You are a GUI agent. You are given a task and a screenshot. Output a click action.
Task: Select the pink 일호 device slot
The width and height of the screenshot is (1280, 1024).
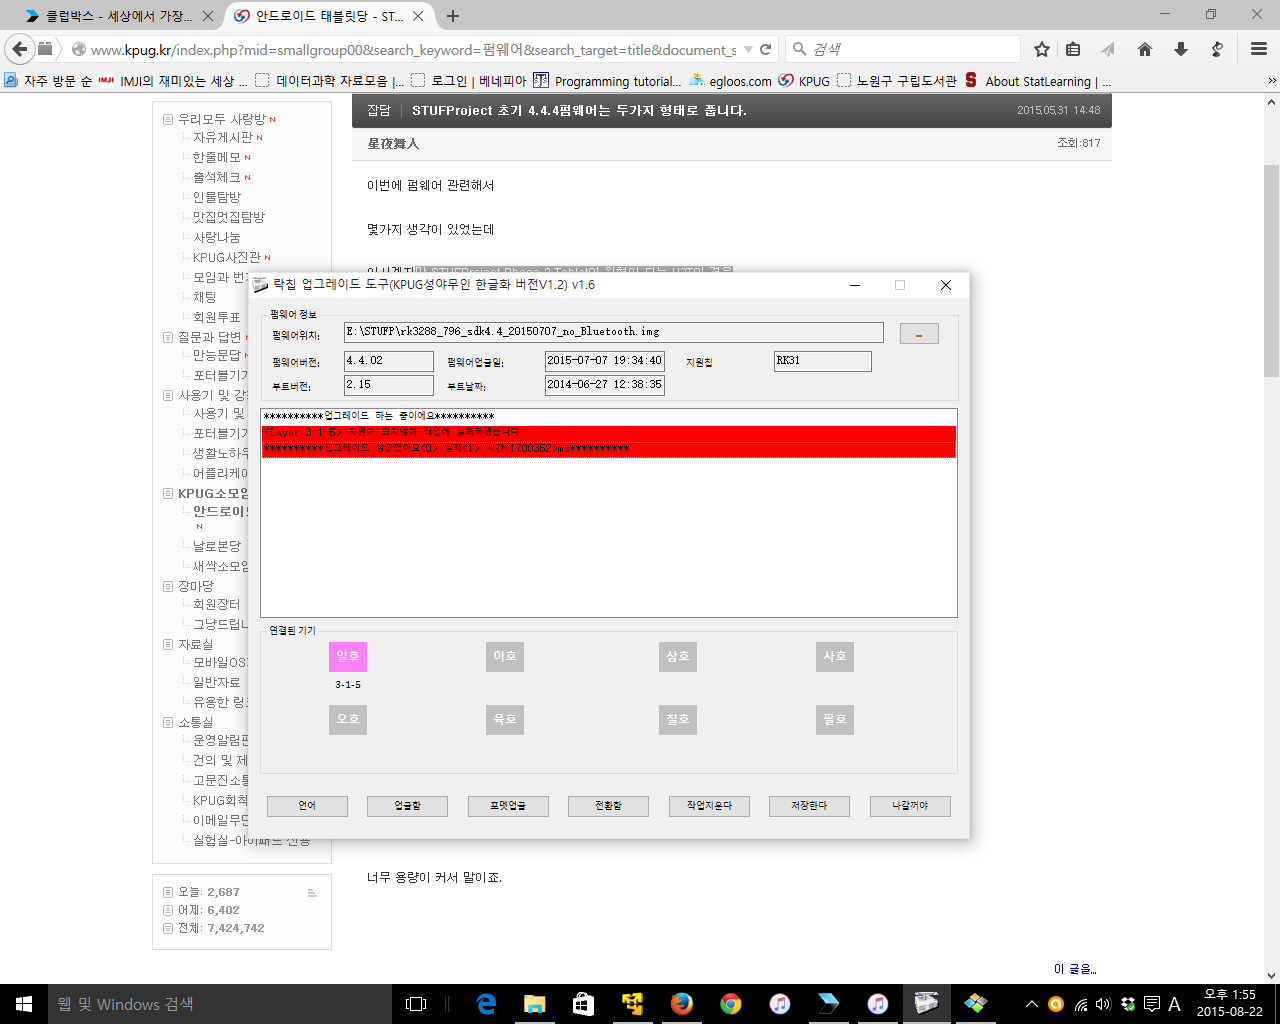[x=348, y=656]
